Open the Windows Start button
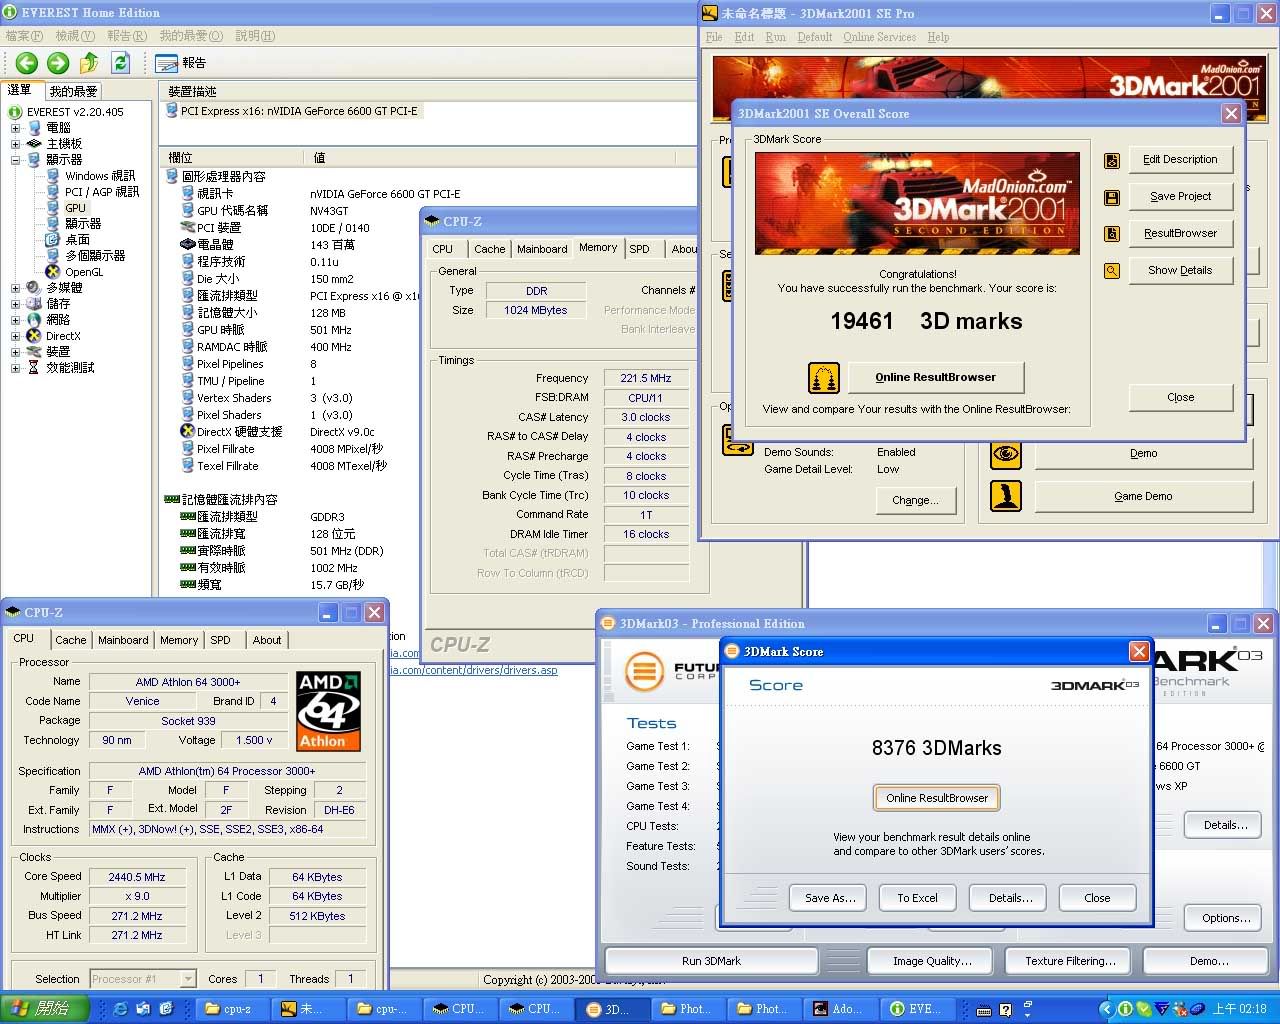 (44, 1009)
